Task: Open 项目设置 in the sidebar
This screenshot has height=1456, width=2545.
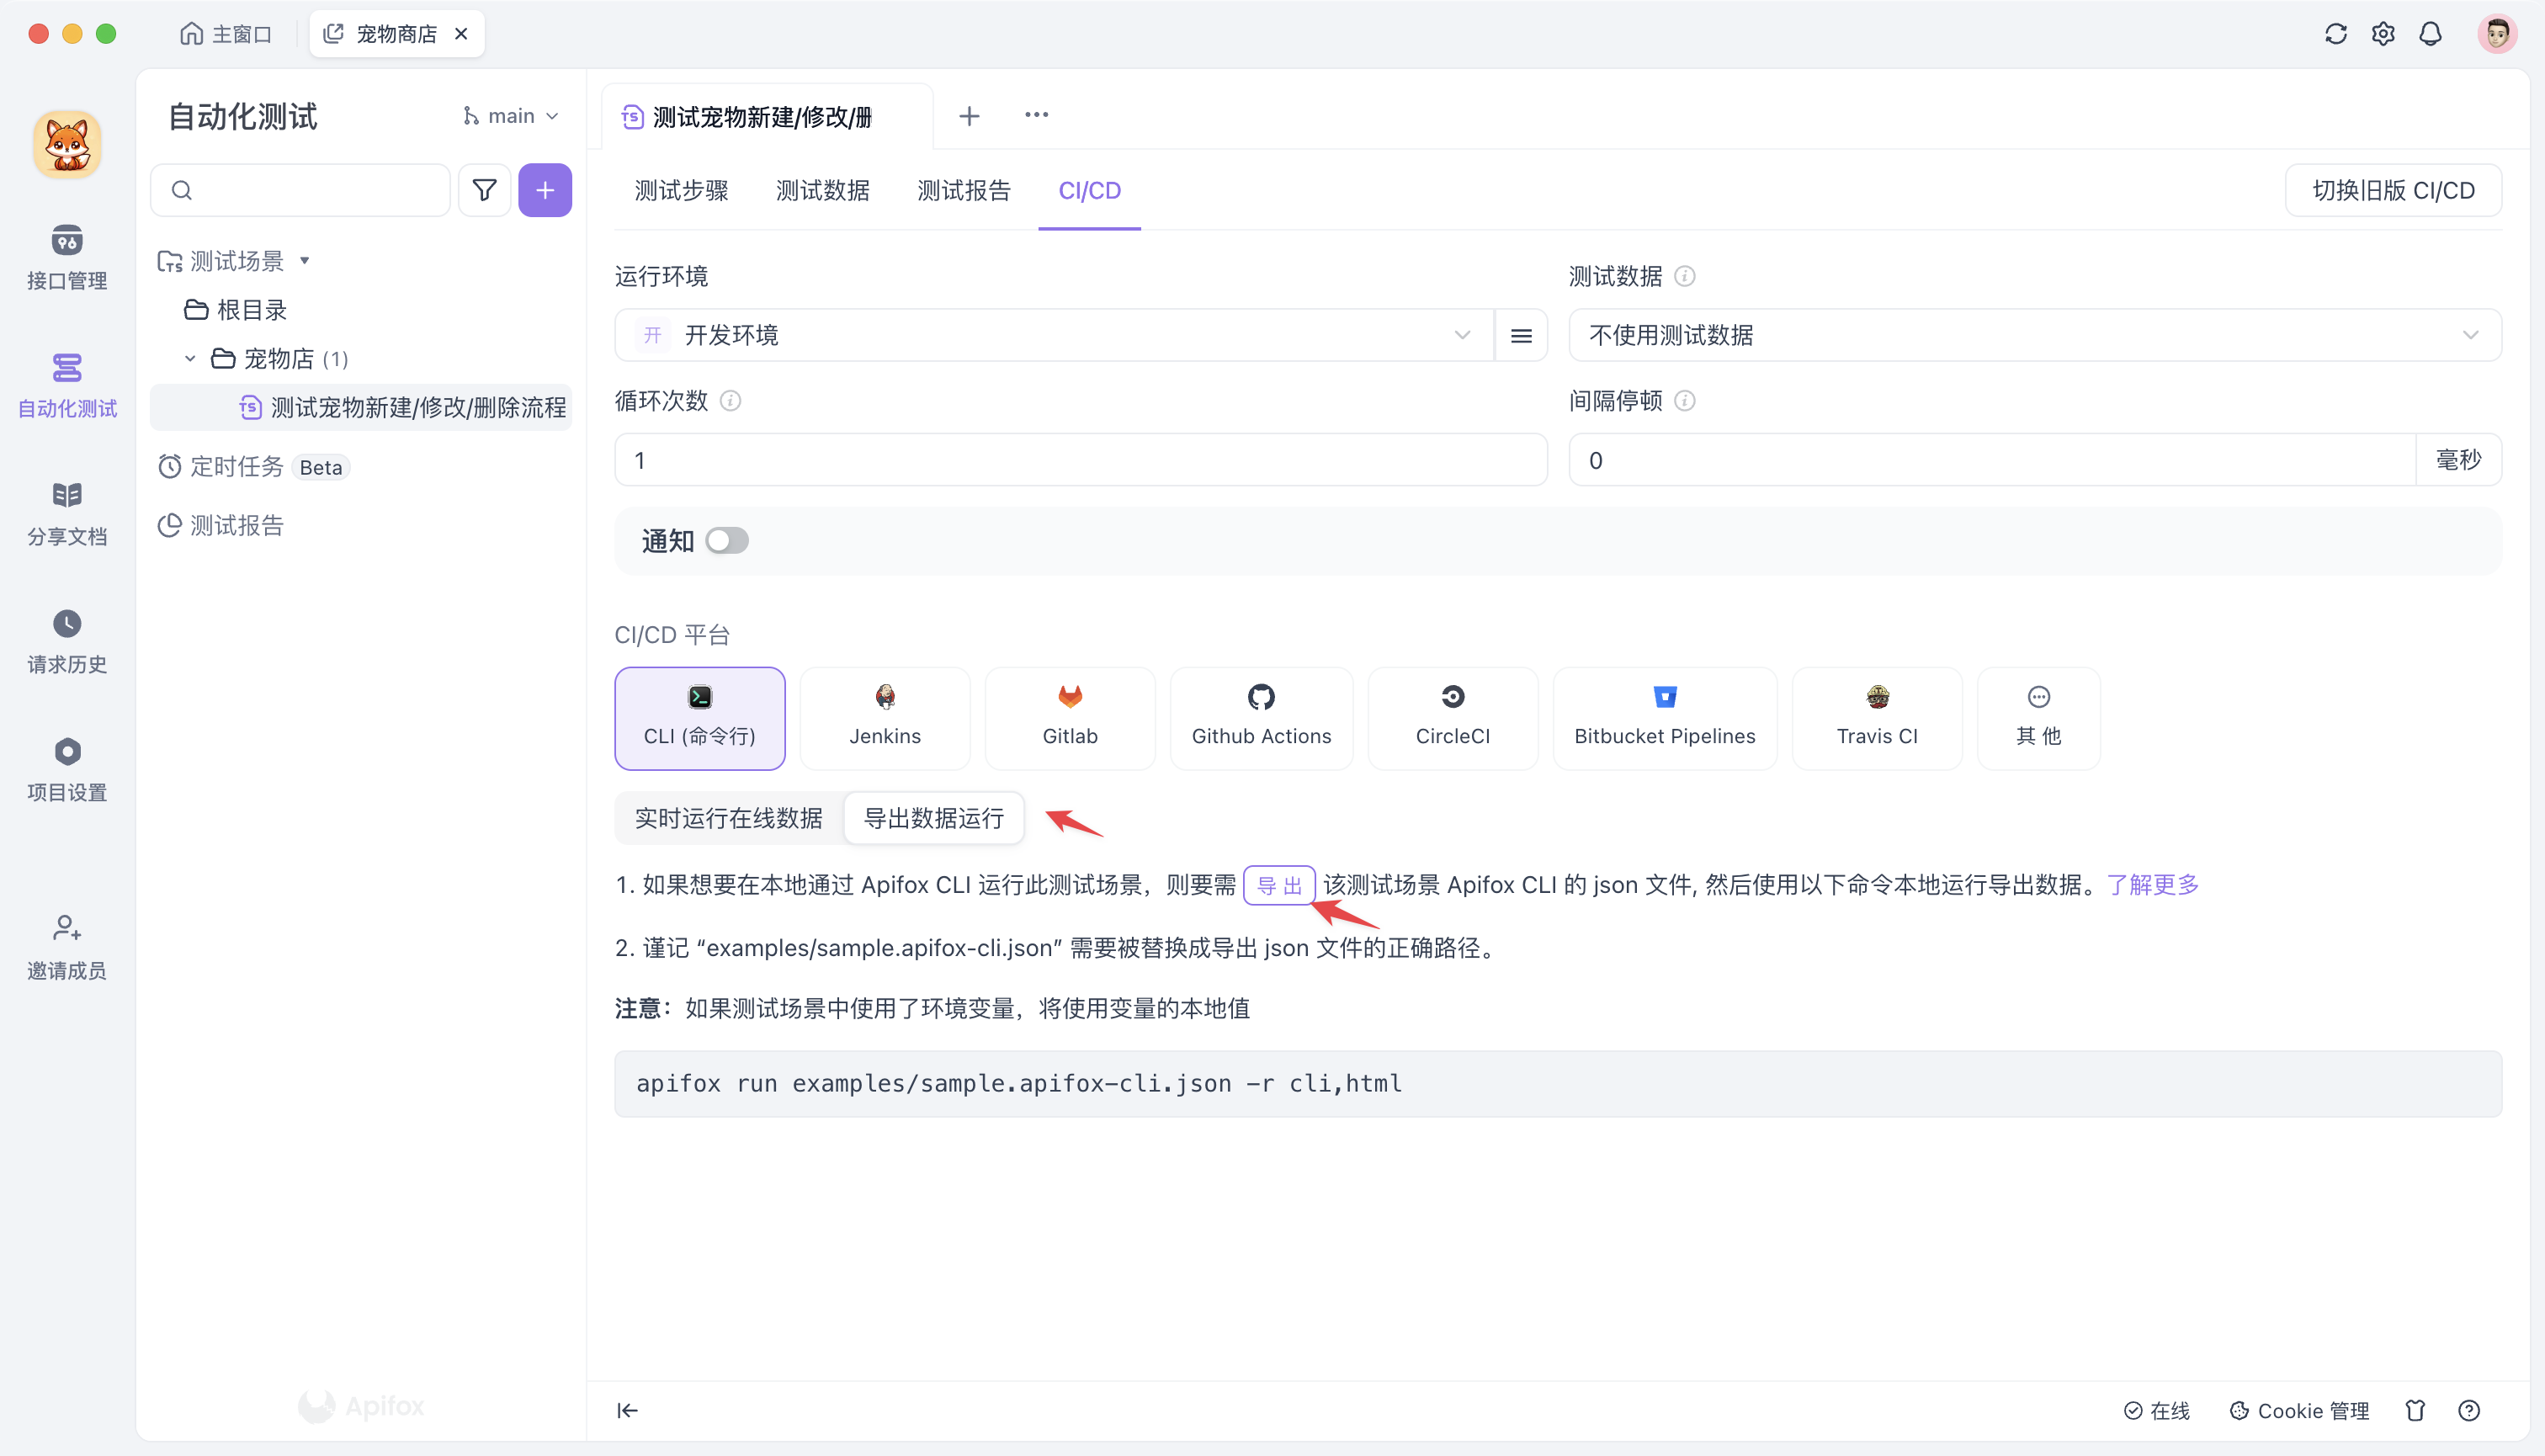Action: coord(66,768)
